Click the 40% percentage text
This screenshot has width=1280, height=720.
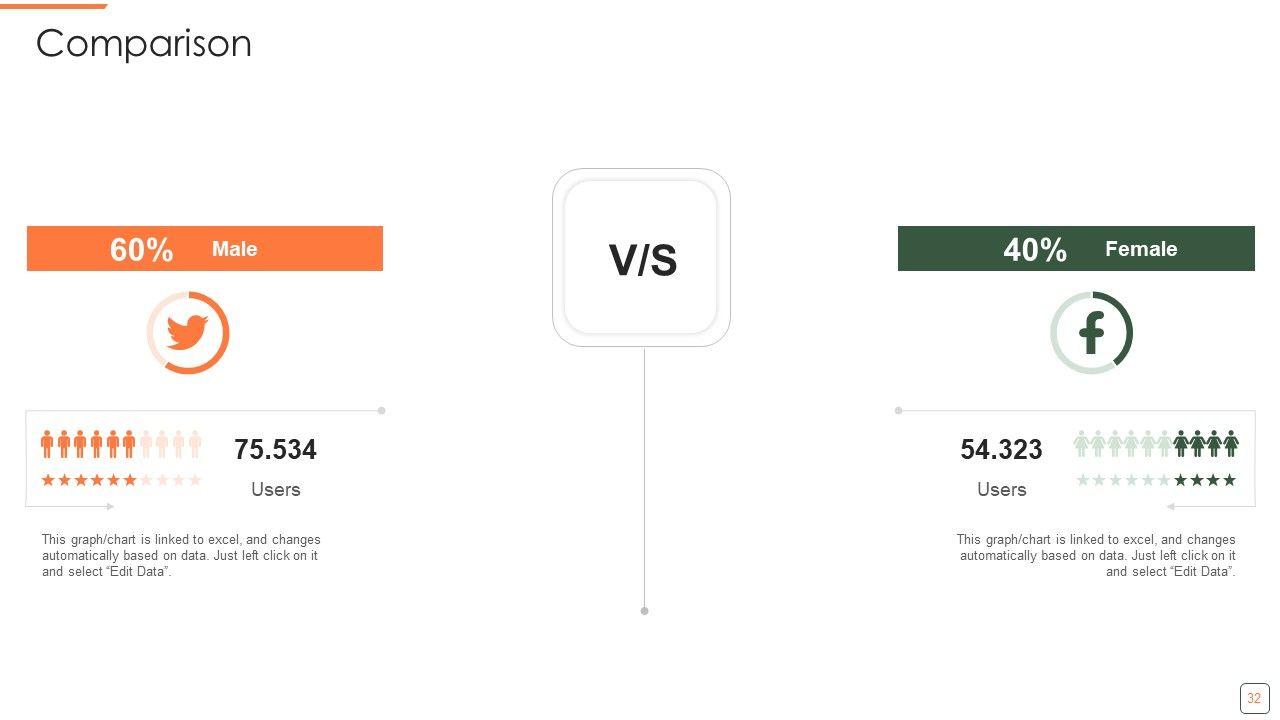click(1034, 249)
